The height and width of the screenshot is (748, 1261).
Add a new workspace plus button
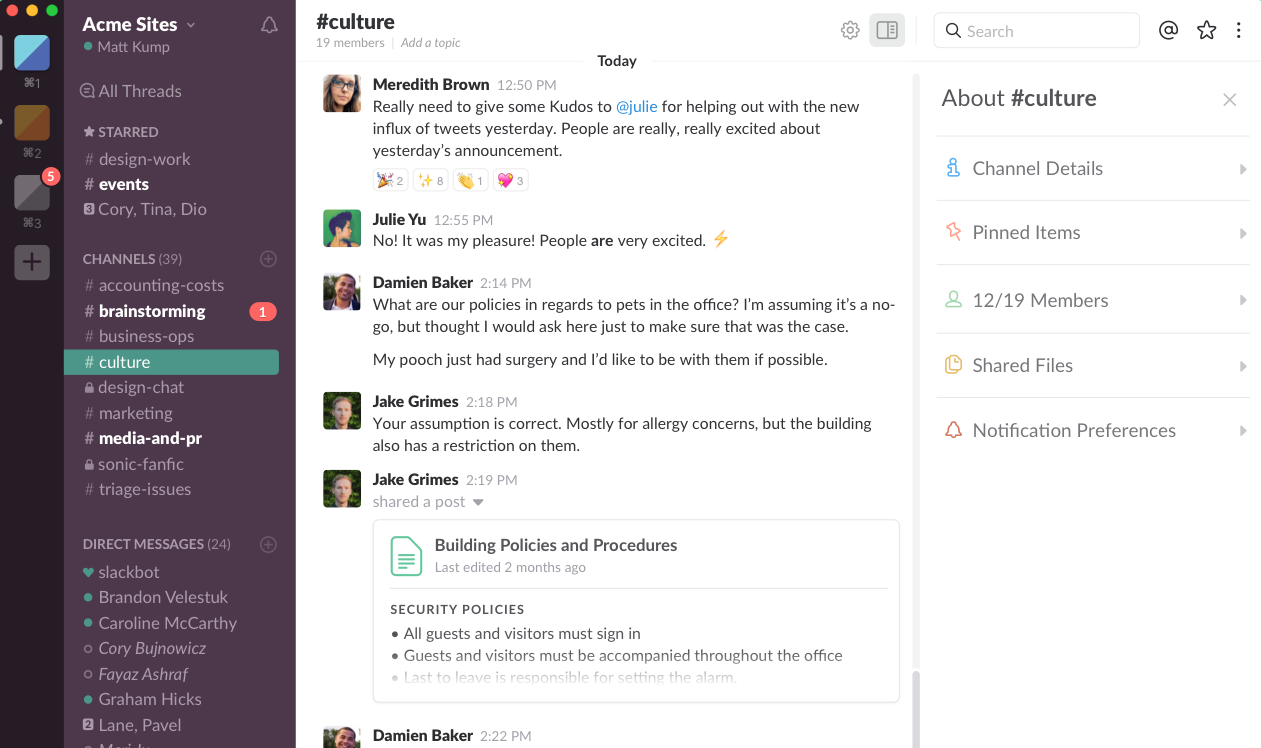[32, 262]
